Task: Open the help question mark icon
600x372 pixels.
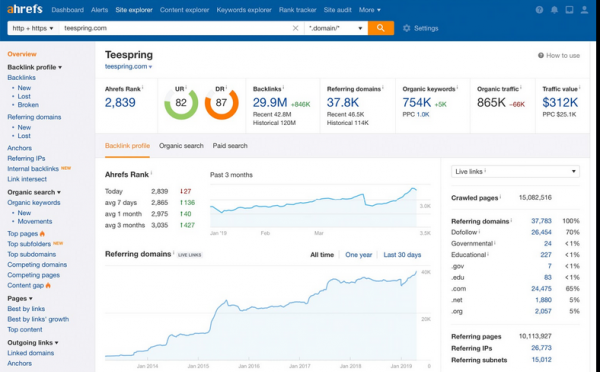Action: 539,10
